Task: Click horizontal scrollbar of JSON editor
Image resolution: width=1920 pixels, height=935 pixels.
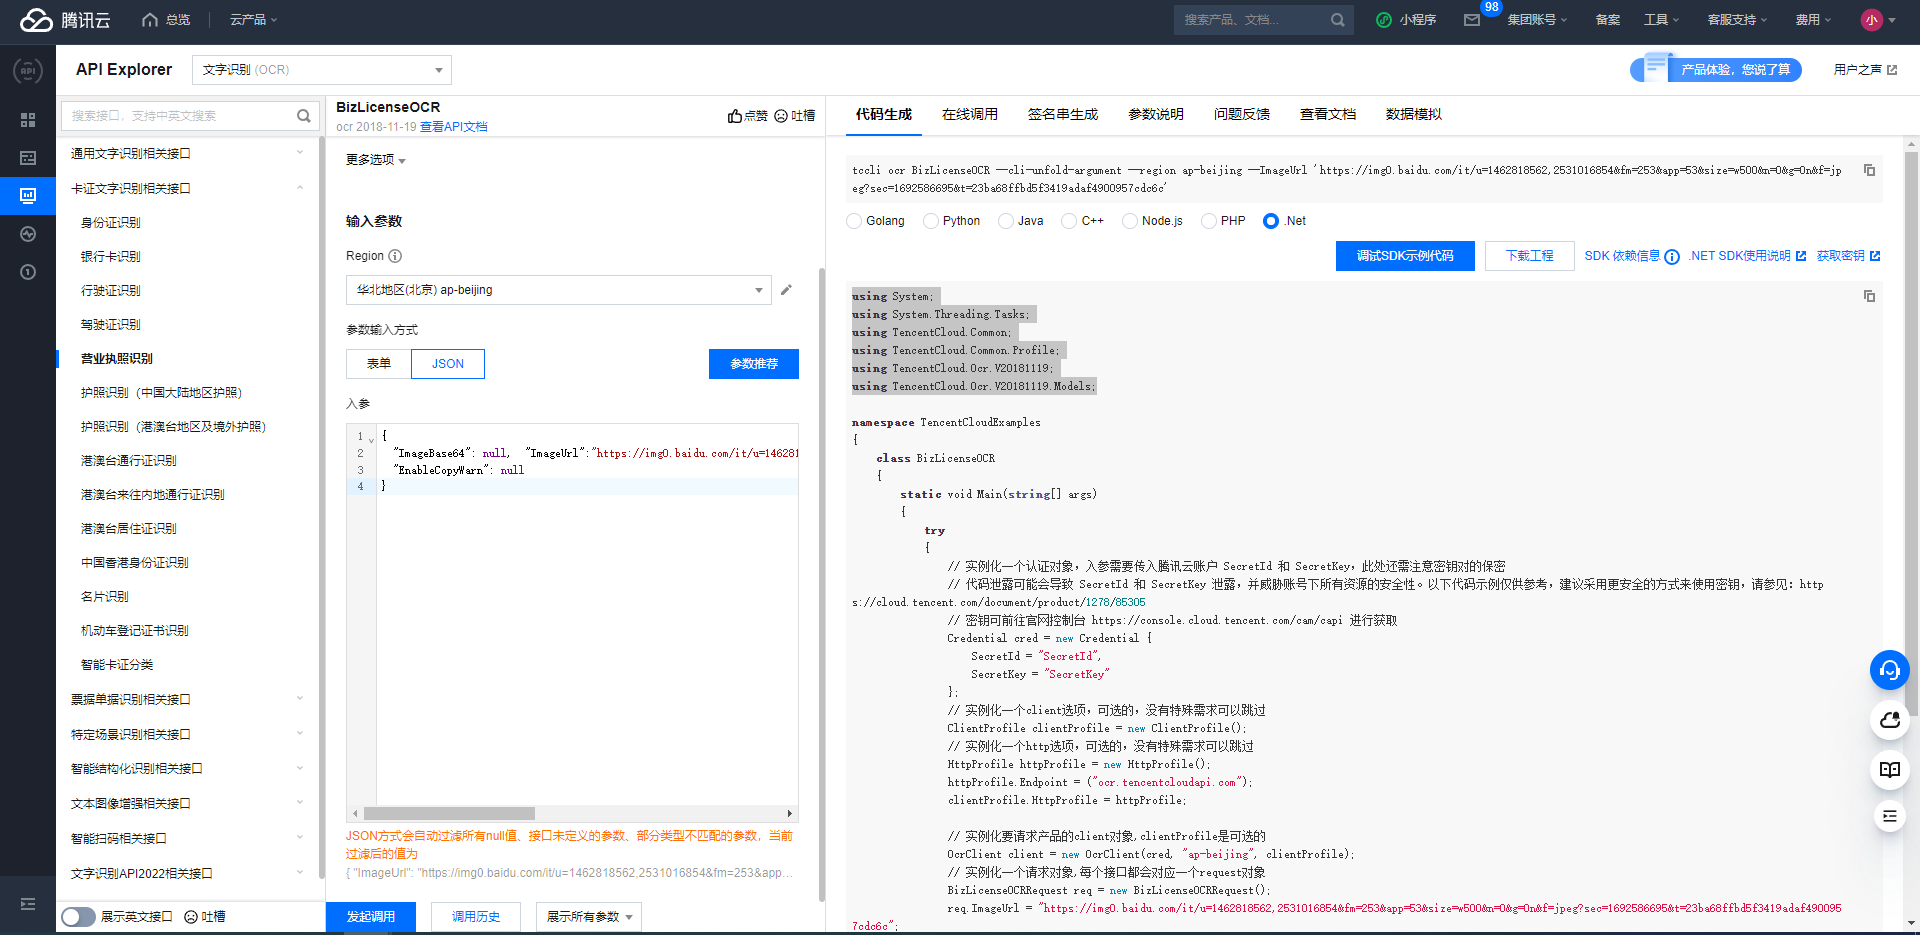Action: [x=450, y=813]
